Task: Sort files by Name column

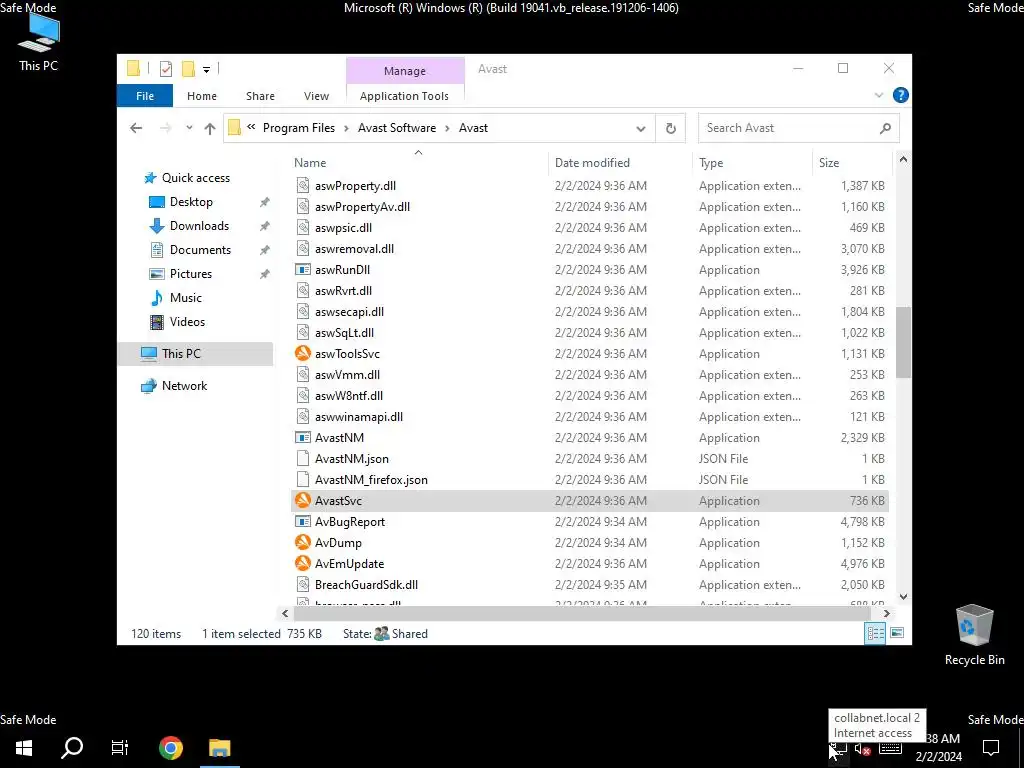Action: click(310, 163)
